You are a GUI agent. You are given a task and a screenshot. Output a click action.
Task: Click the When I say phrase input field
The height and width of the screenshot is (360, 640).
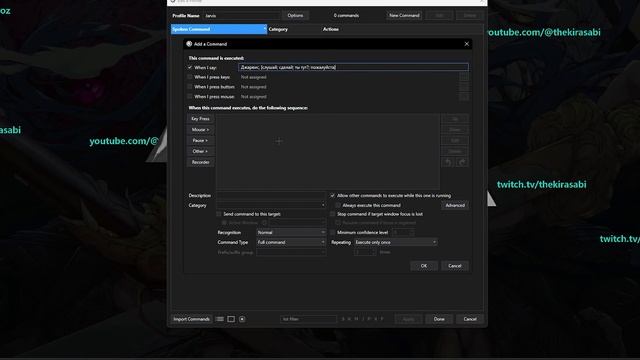[353, 67]
